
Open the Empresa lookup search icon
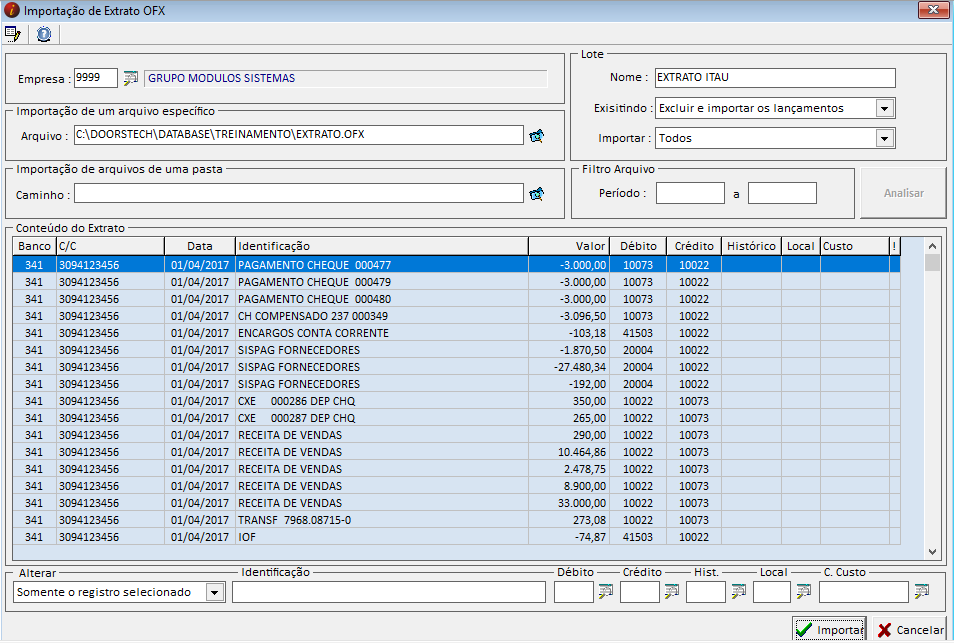(130, 78)
